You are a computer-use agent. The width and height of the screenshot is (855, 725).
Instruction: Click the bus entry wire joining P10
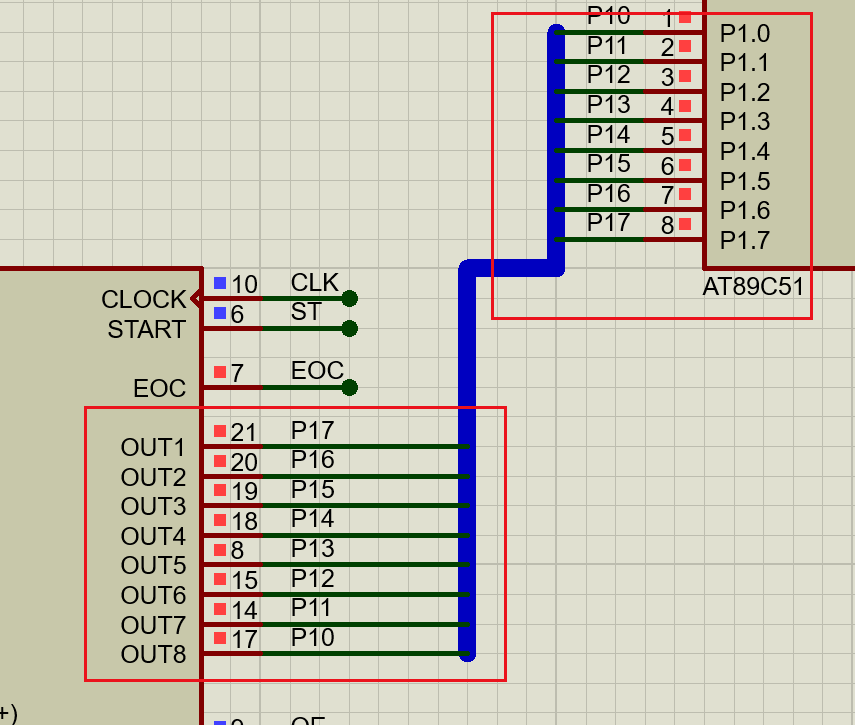[600, 30]
